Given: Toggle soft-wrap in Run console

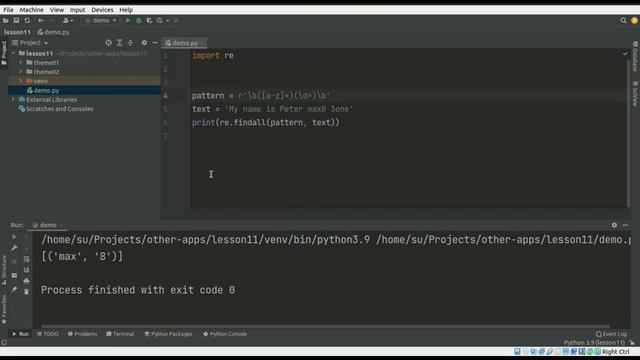Looking at the screenshot, I should (x=27, y=259).
